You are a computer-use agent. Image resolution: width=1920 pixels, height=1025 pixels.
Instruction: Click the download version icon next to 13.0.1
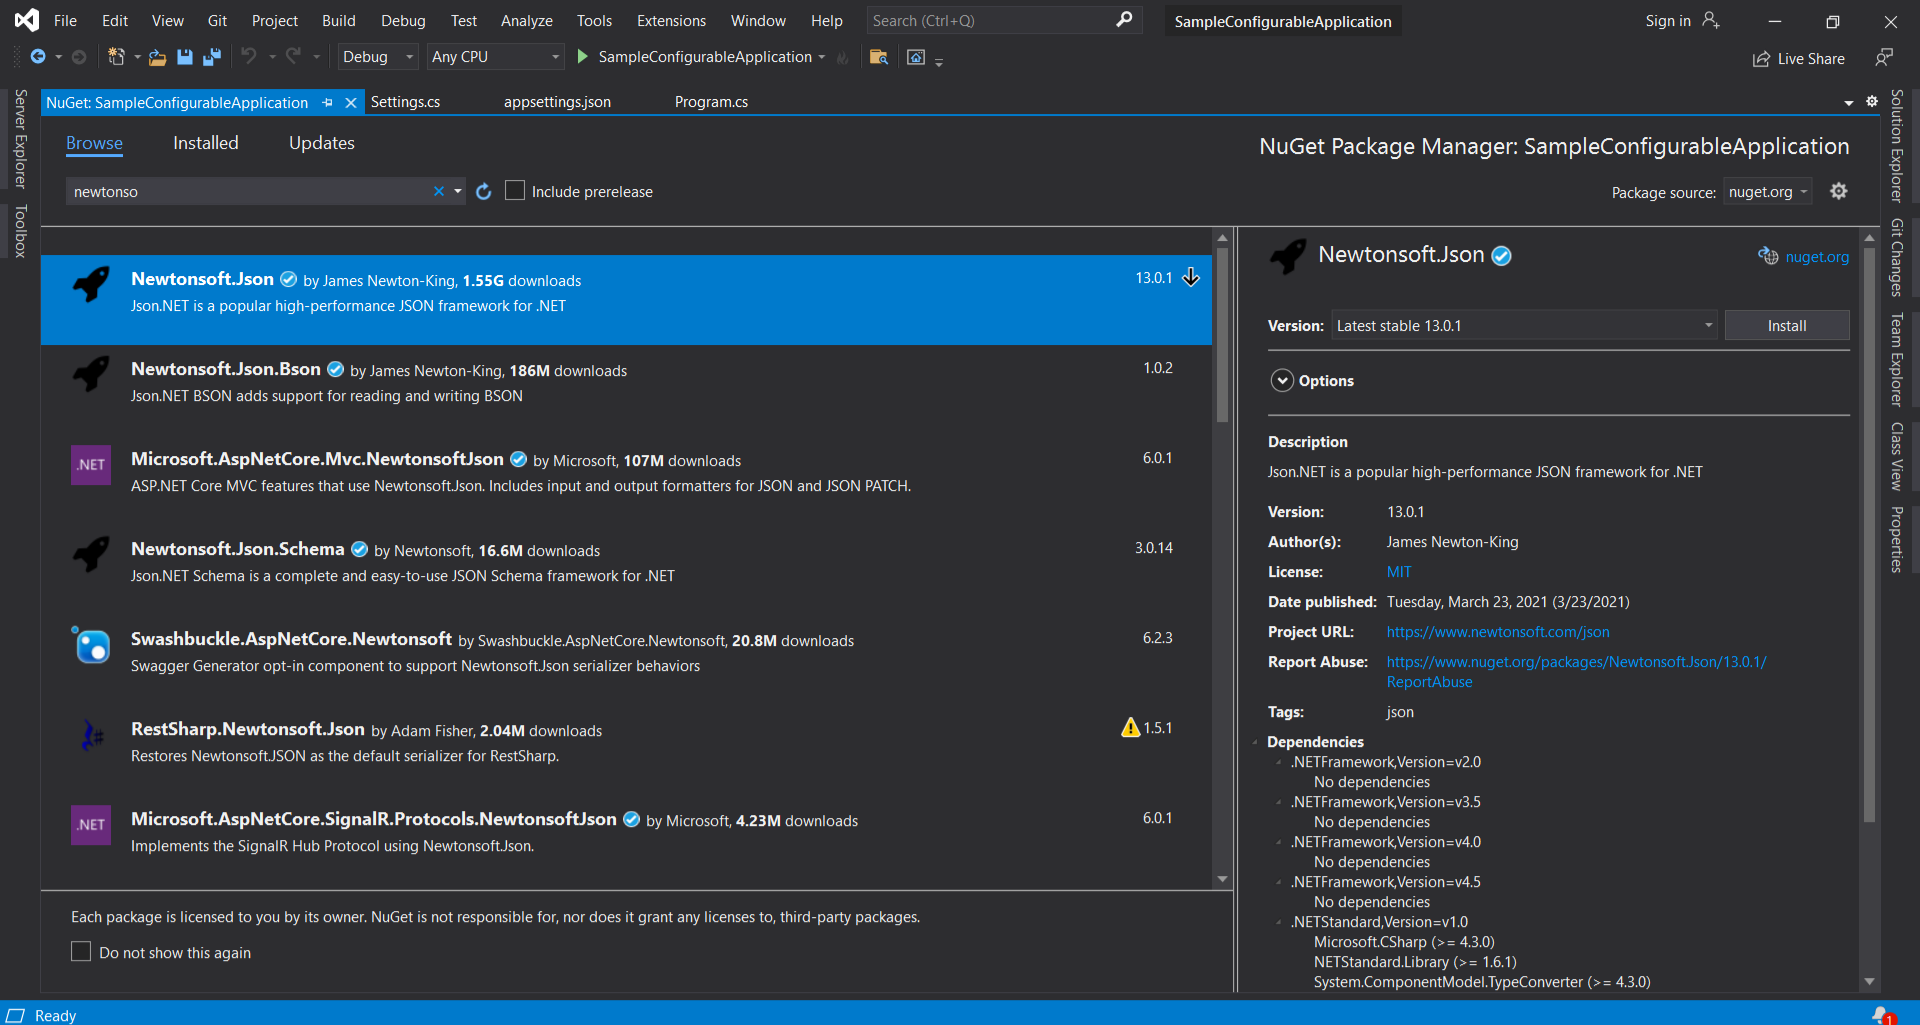1191,278
